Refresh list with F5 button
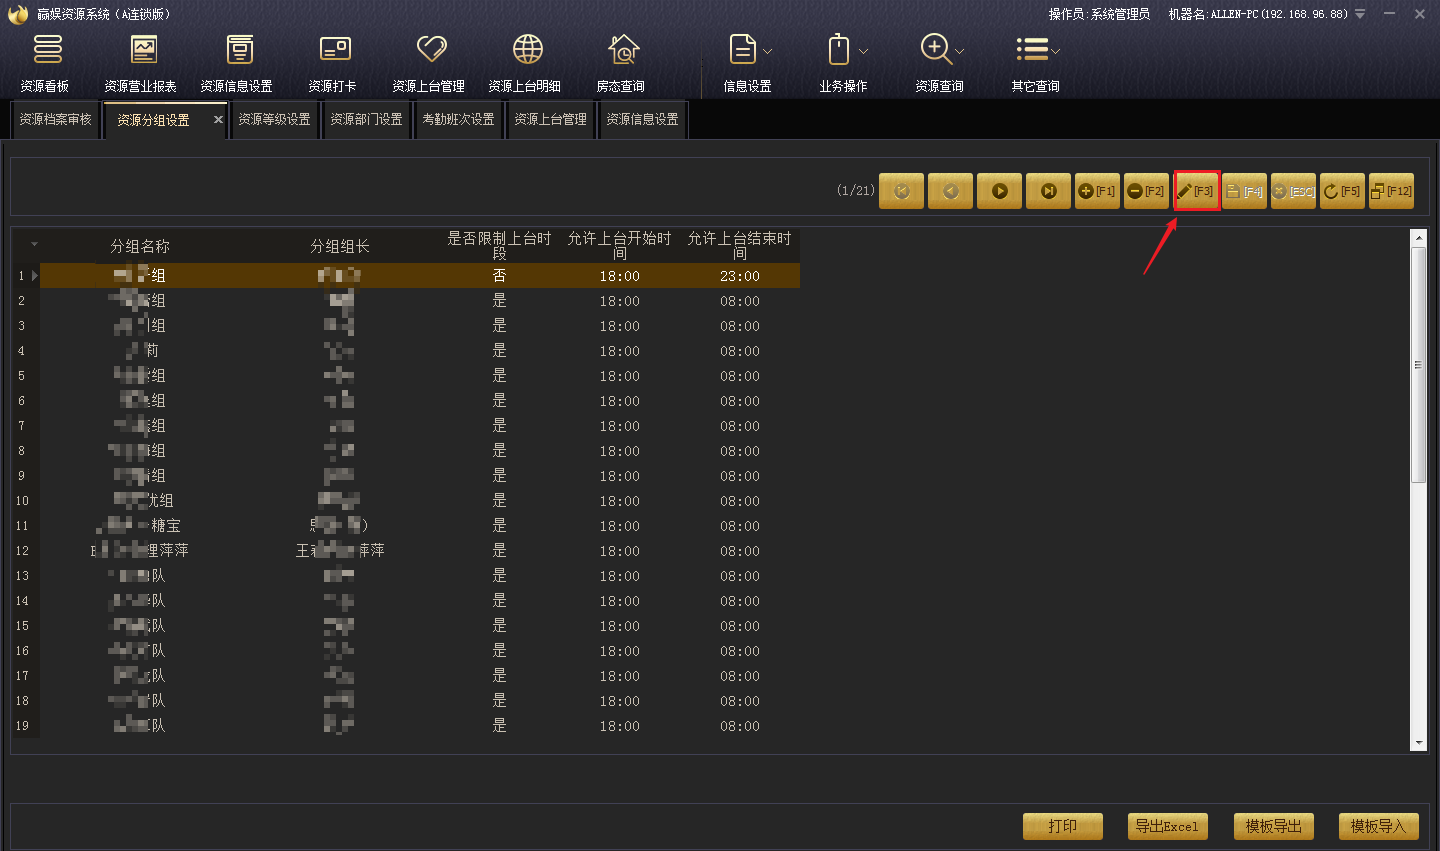 pos(1342,191)
